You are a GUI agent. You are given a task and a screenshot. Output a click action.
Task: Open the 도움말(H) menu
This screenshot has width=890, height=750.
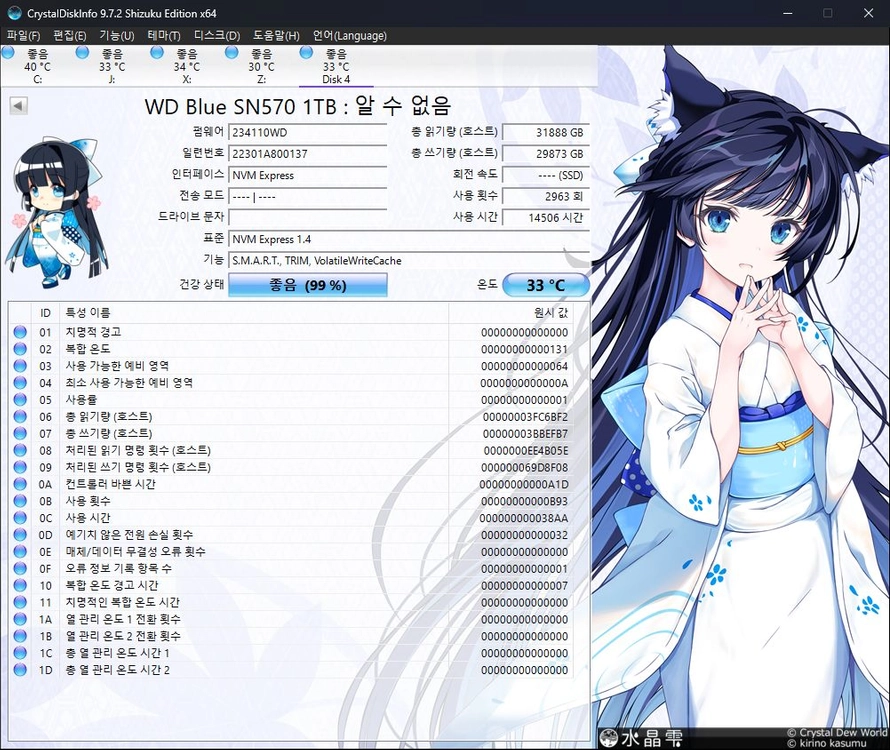276,36
